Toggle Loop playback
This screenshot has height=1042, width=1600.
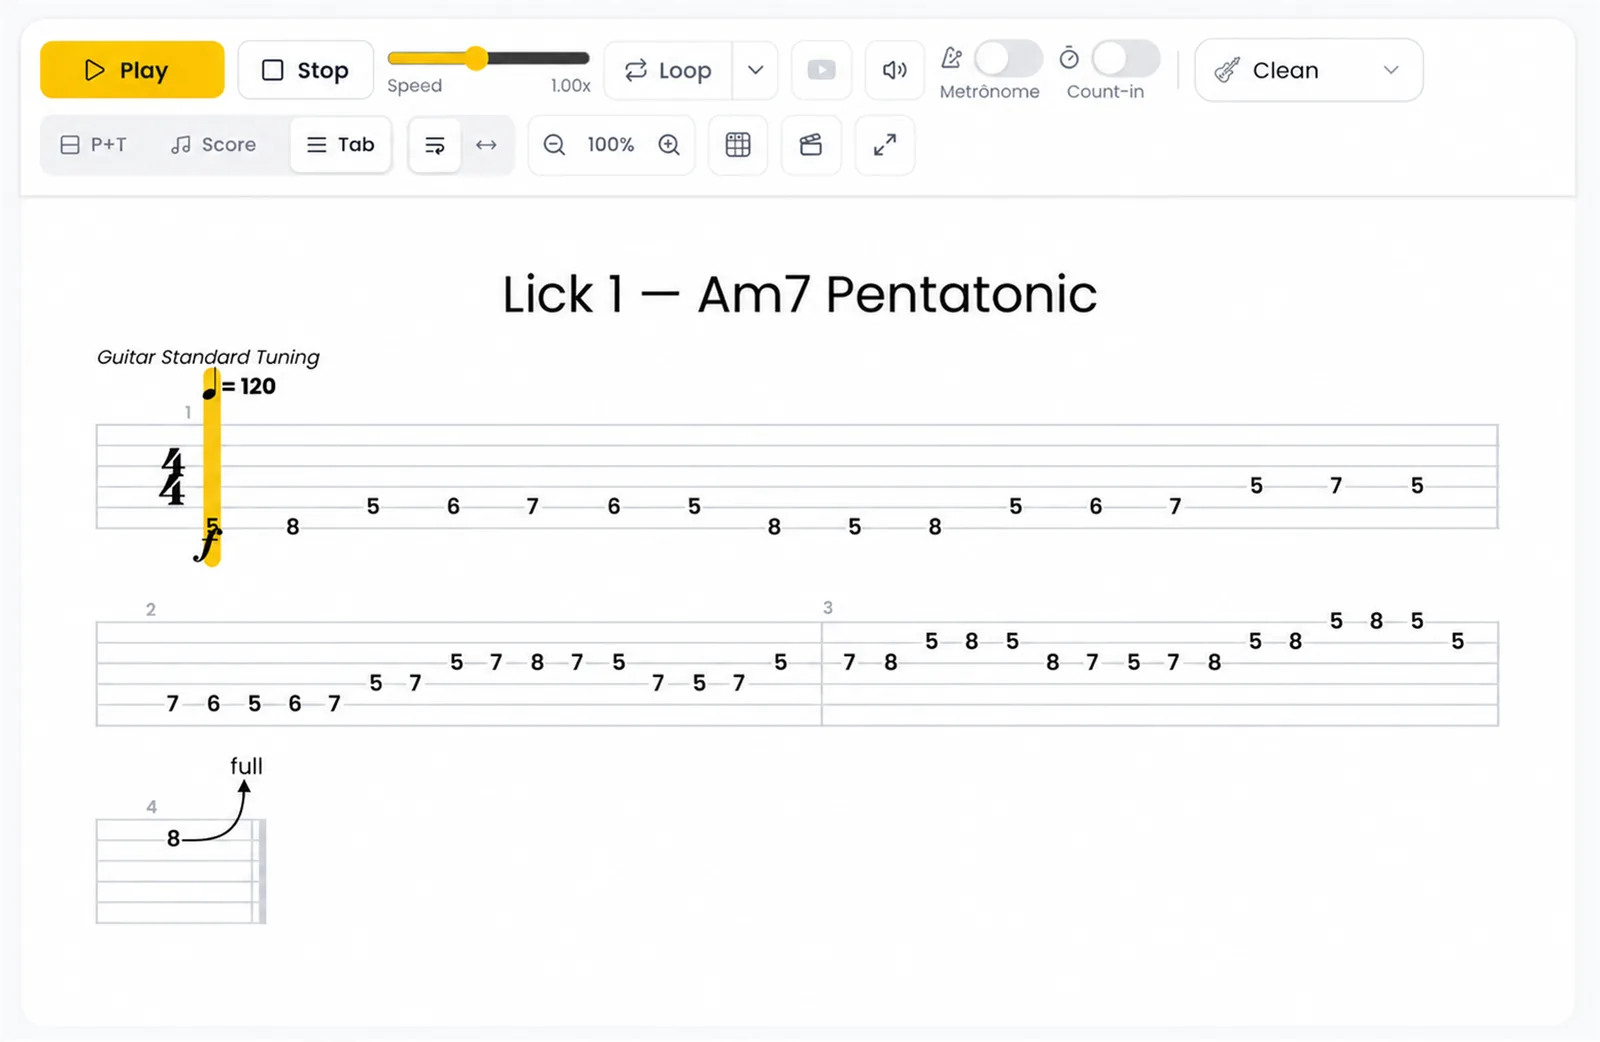tap(669, 70)
